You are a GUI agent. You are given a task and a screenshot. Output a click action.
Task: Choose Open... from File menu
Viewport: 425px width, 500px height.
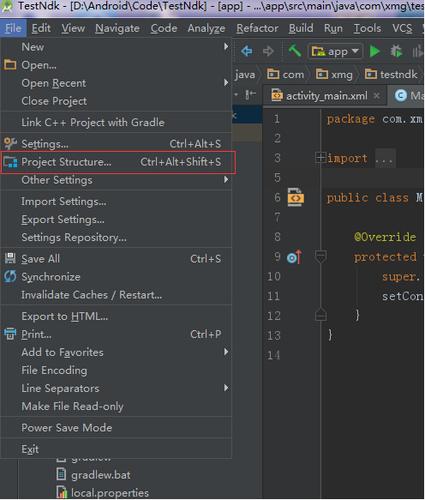click(116, 65)
